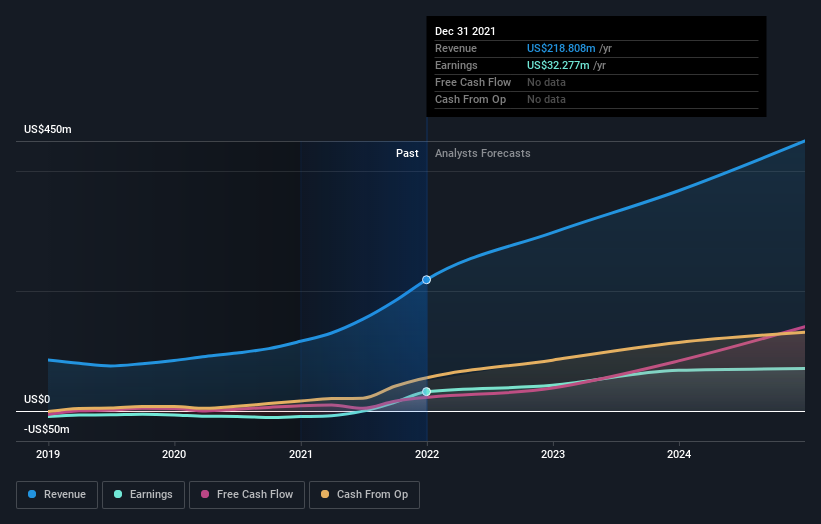The width and height of the screenshot is (821, 524).
Task: Click the 2023 x-axis label
Action: (553, 454)
